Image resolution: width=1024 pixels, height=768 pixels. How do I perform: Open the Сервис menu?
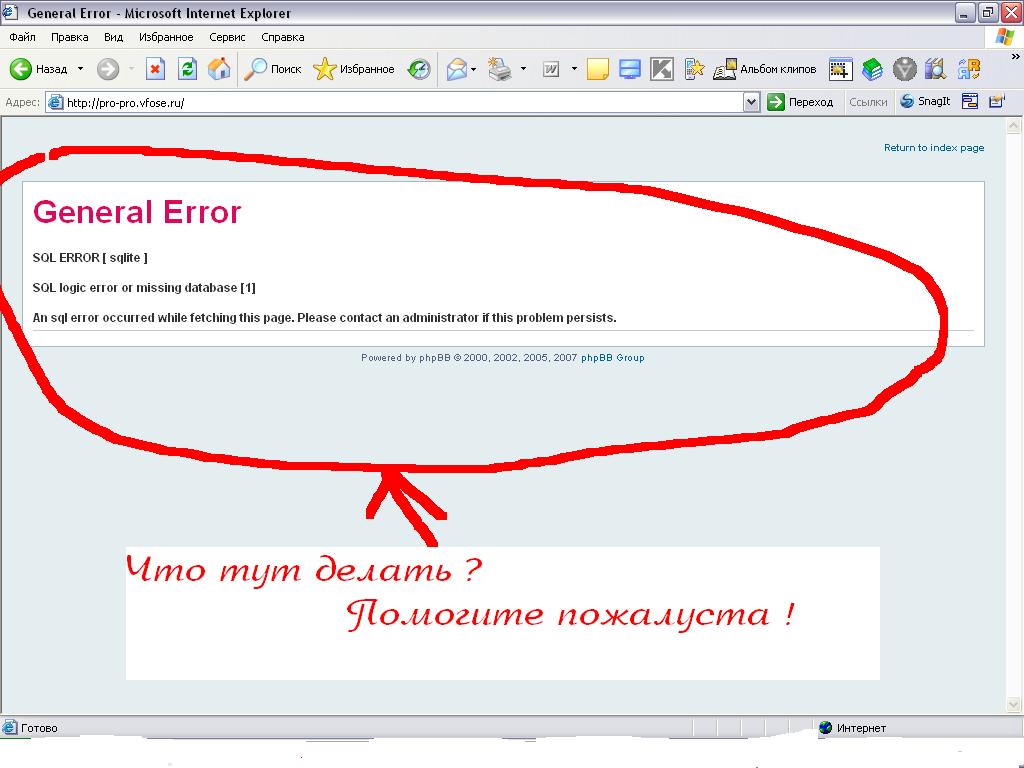(227, 37)
